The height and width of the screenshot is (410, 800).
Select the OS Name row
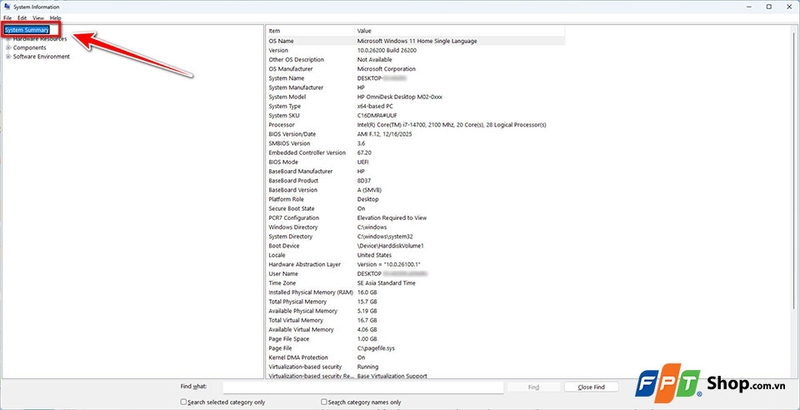(415, 41)
